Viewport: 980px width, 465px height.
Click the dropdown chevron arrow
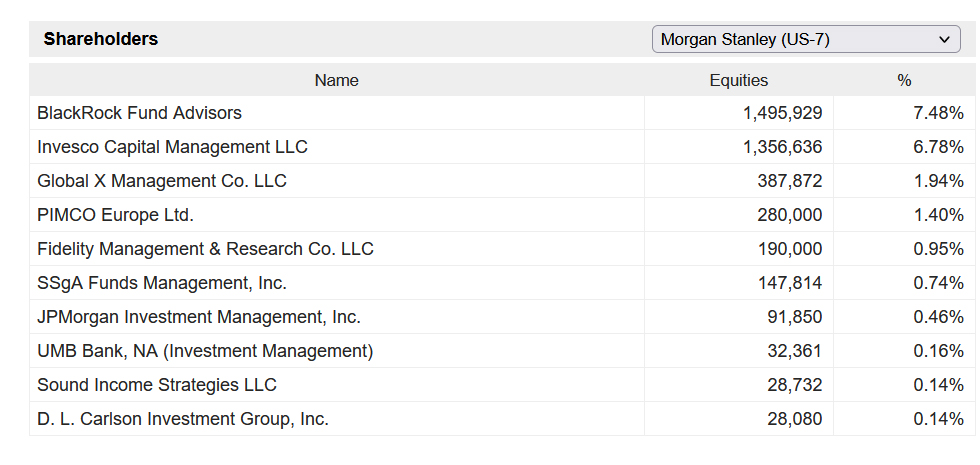coord(944,40)
